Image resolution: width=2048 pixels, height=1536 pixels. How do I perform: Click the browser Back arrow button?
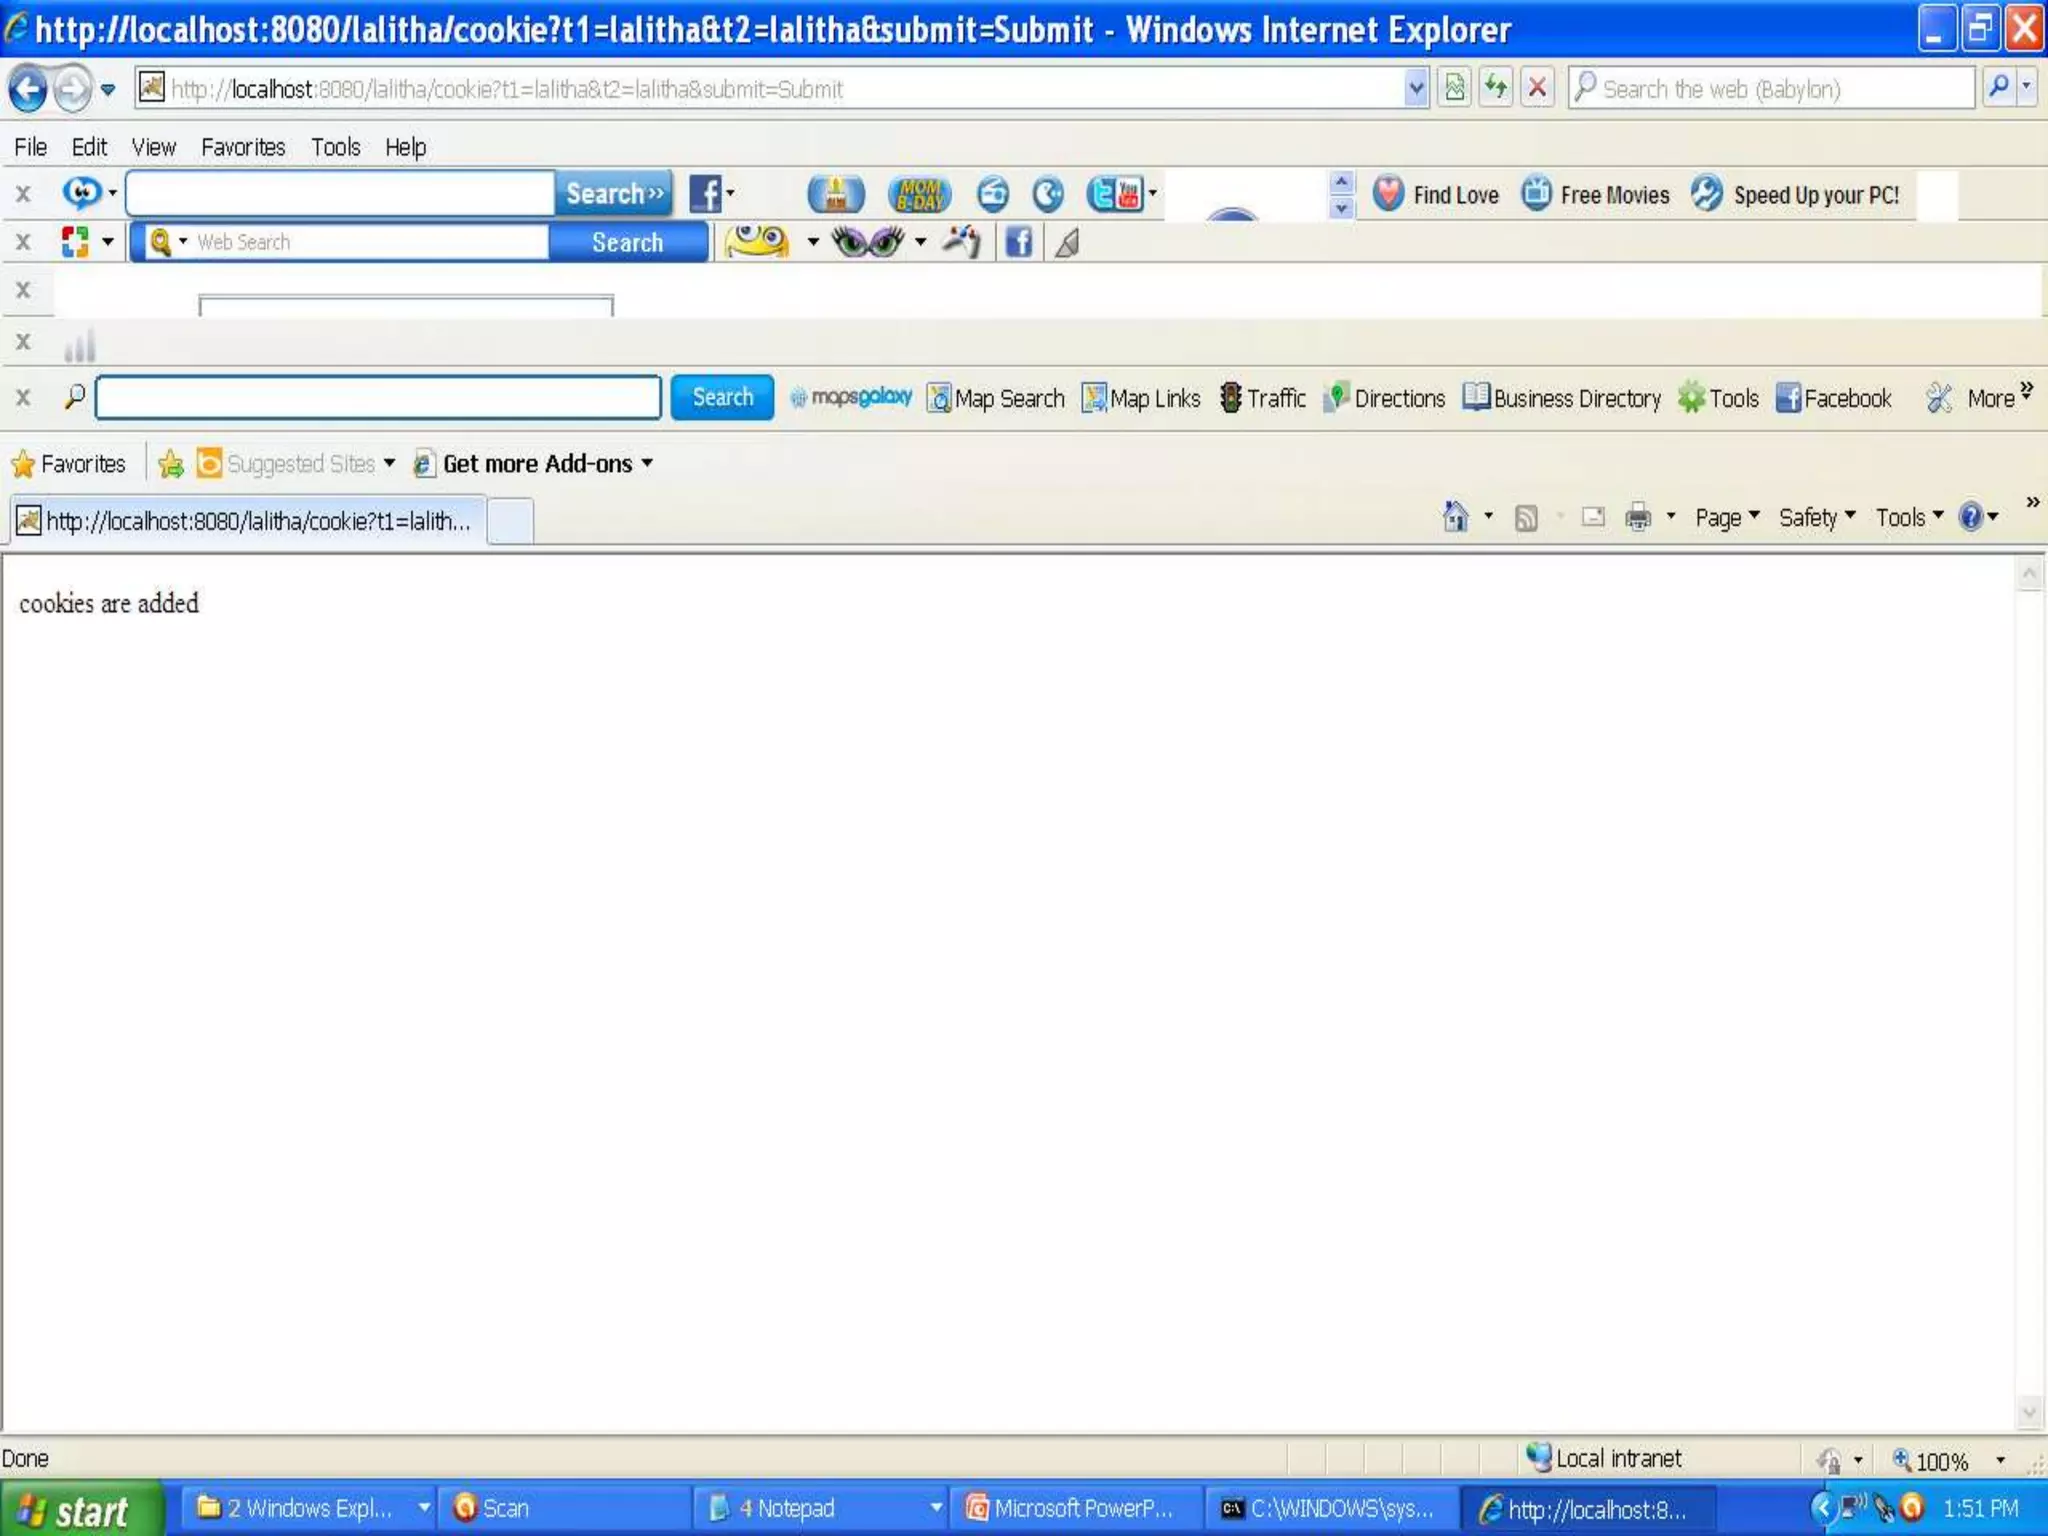tap(28, 89)
